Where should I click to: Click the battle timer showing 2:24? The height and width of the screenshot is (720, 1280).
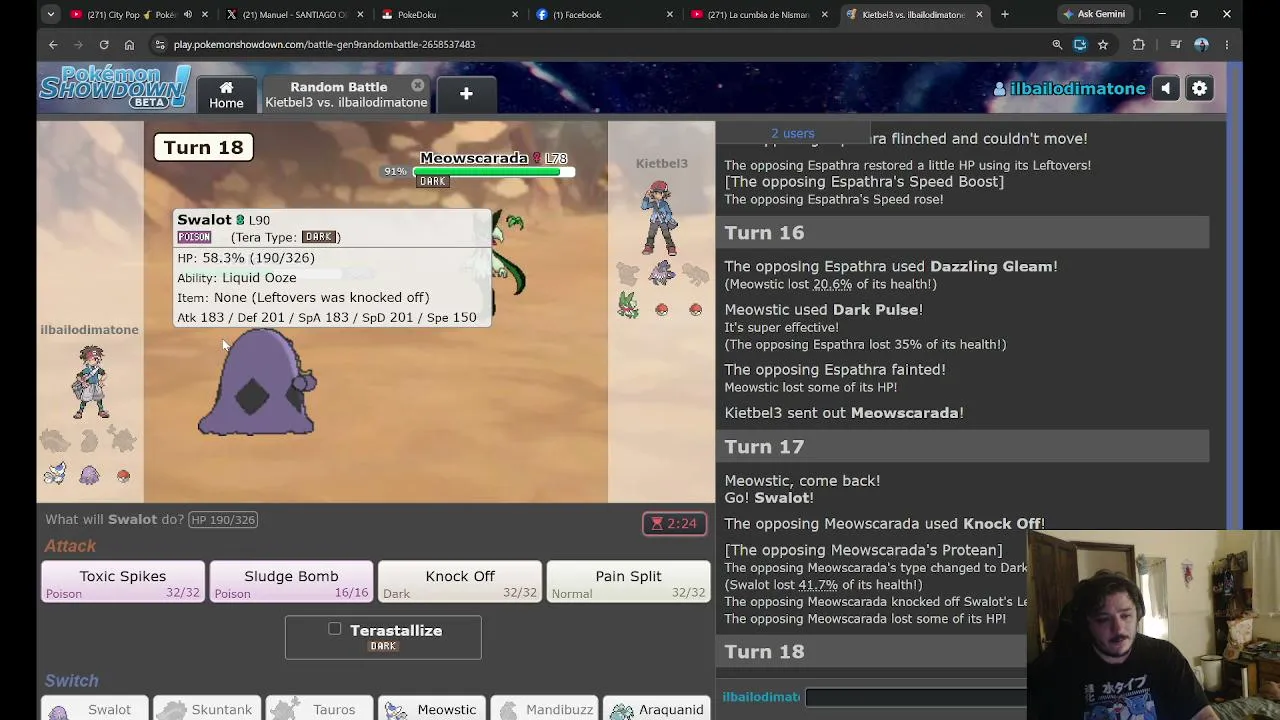[x=674, y=523]
